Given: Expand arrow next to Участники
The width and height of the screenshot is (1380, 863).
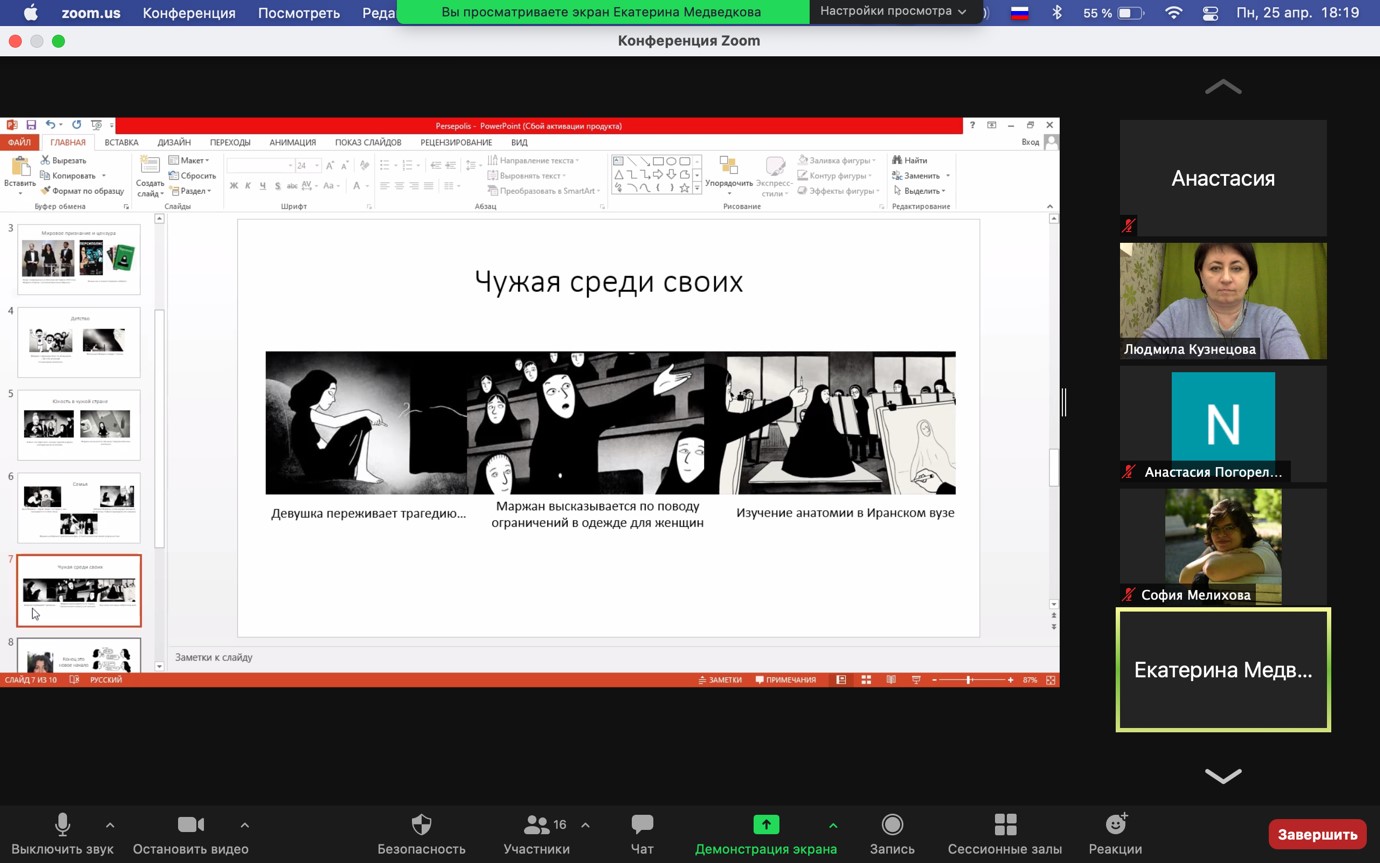Looking at the screenshot, I should tap(585, 825).
